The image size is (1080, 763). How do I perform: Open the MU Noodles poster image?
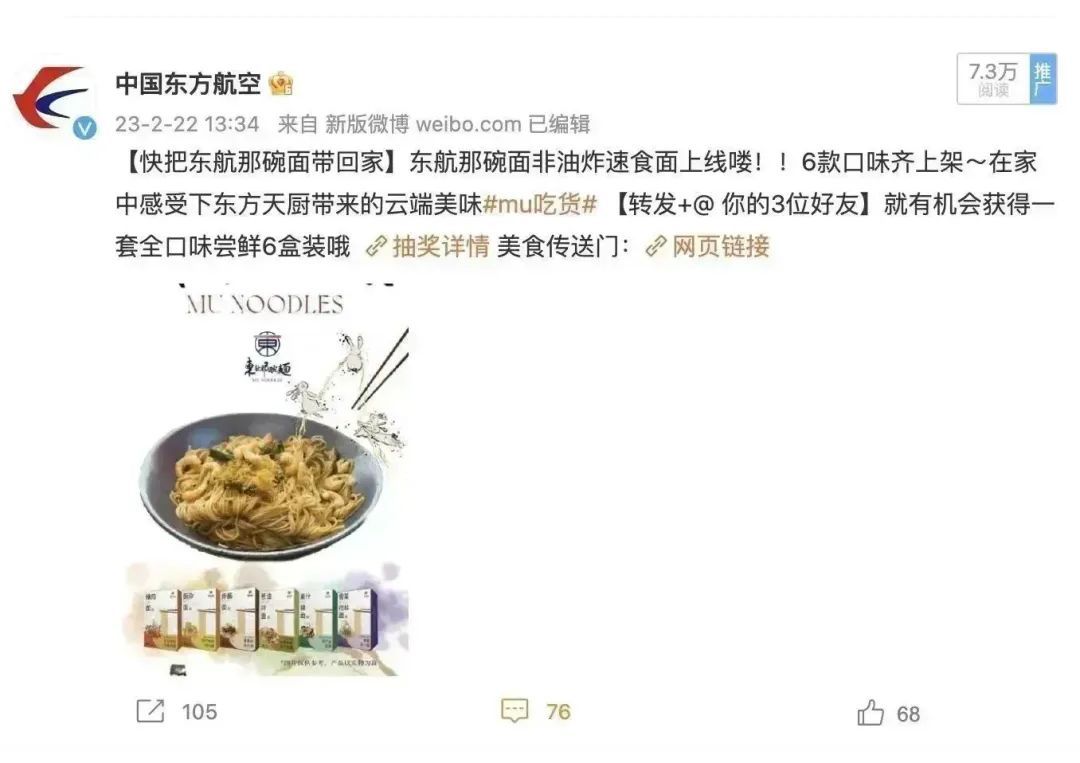click(x=266, y=479)
